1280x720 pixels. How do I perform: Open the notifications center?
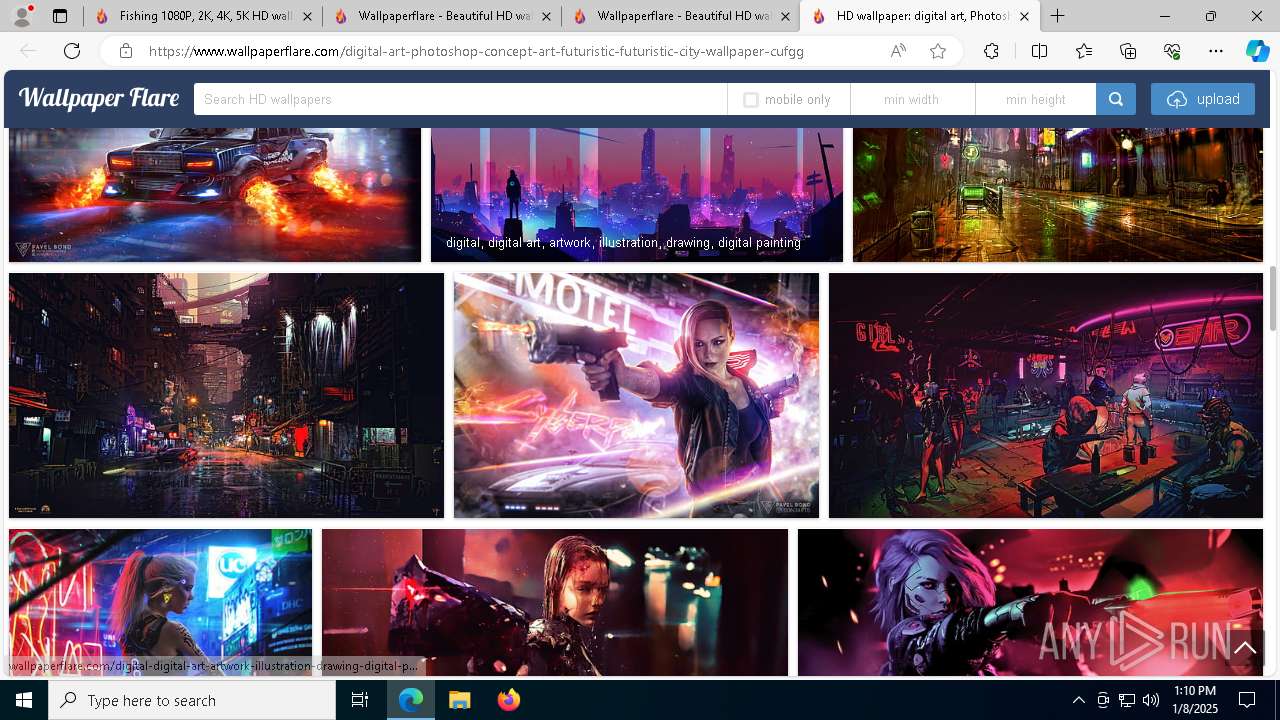[x=1247, y=700]
